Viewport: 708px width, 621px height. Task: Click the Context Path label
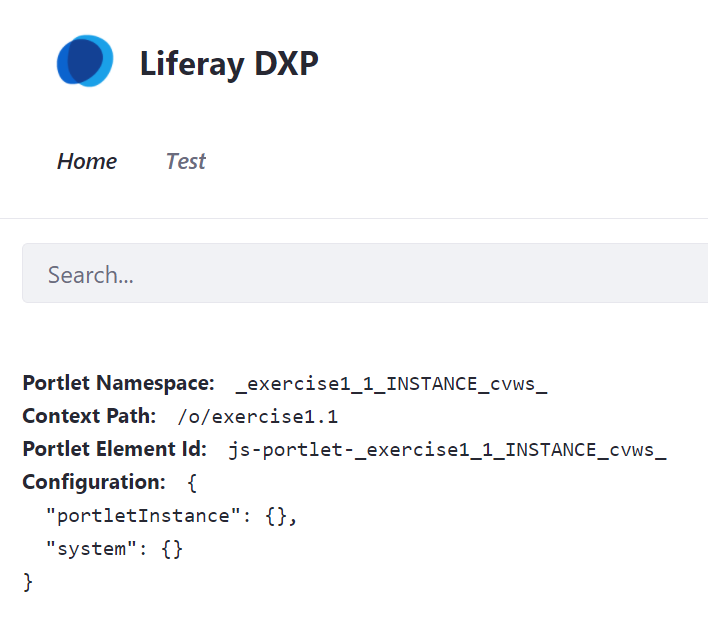pos(89,416)
